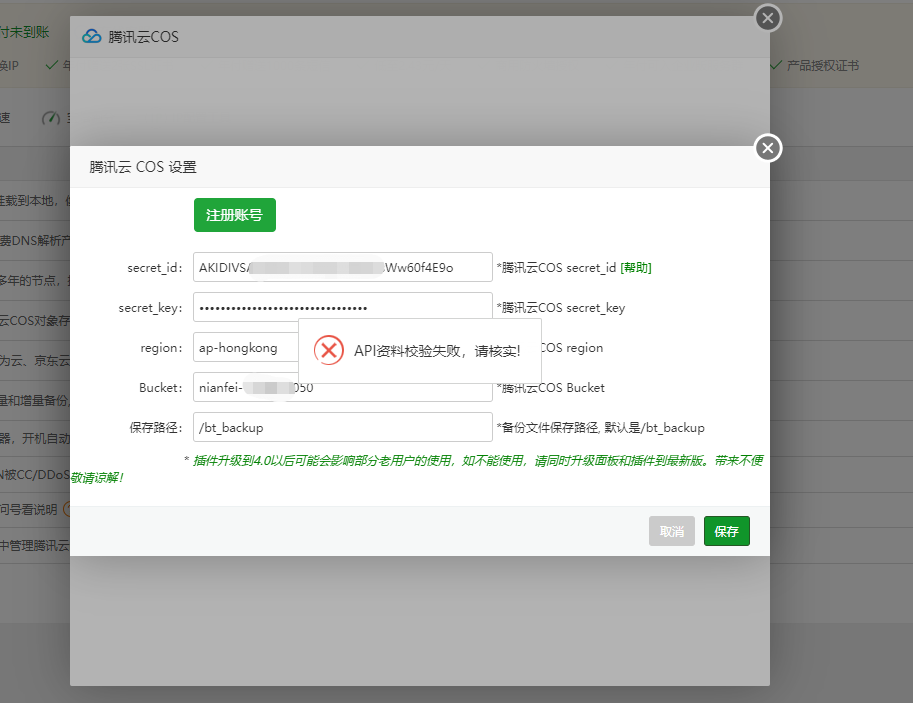Click the error message API资料校验失败，请核实!
Viewport: 913px width, 703px height.
tap(437, 351)
